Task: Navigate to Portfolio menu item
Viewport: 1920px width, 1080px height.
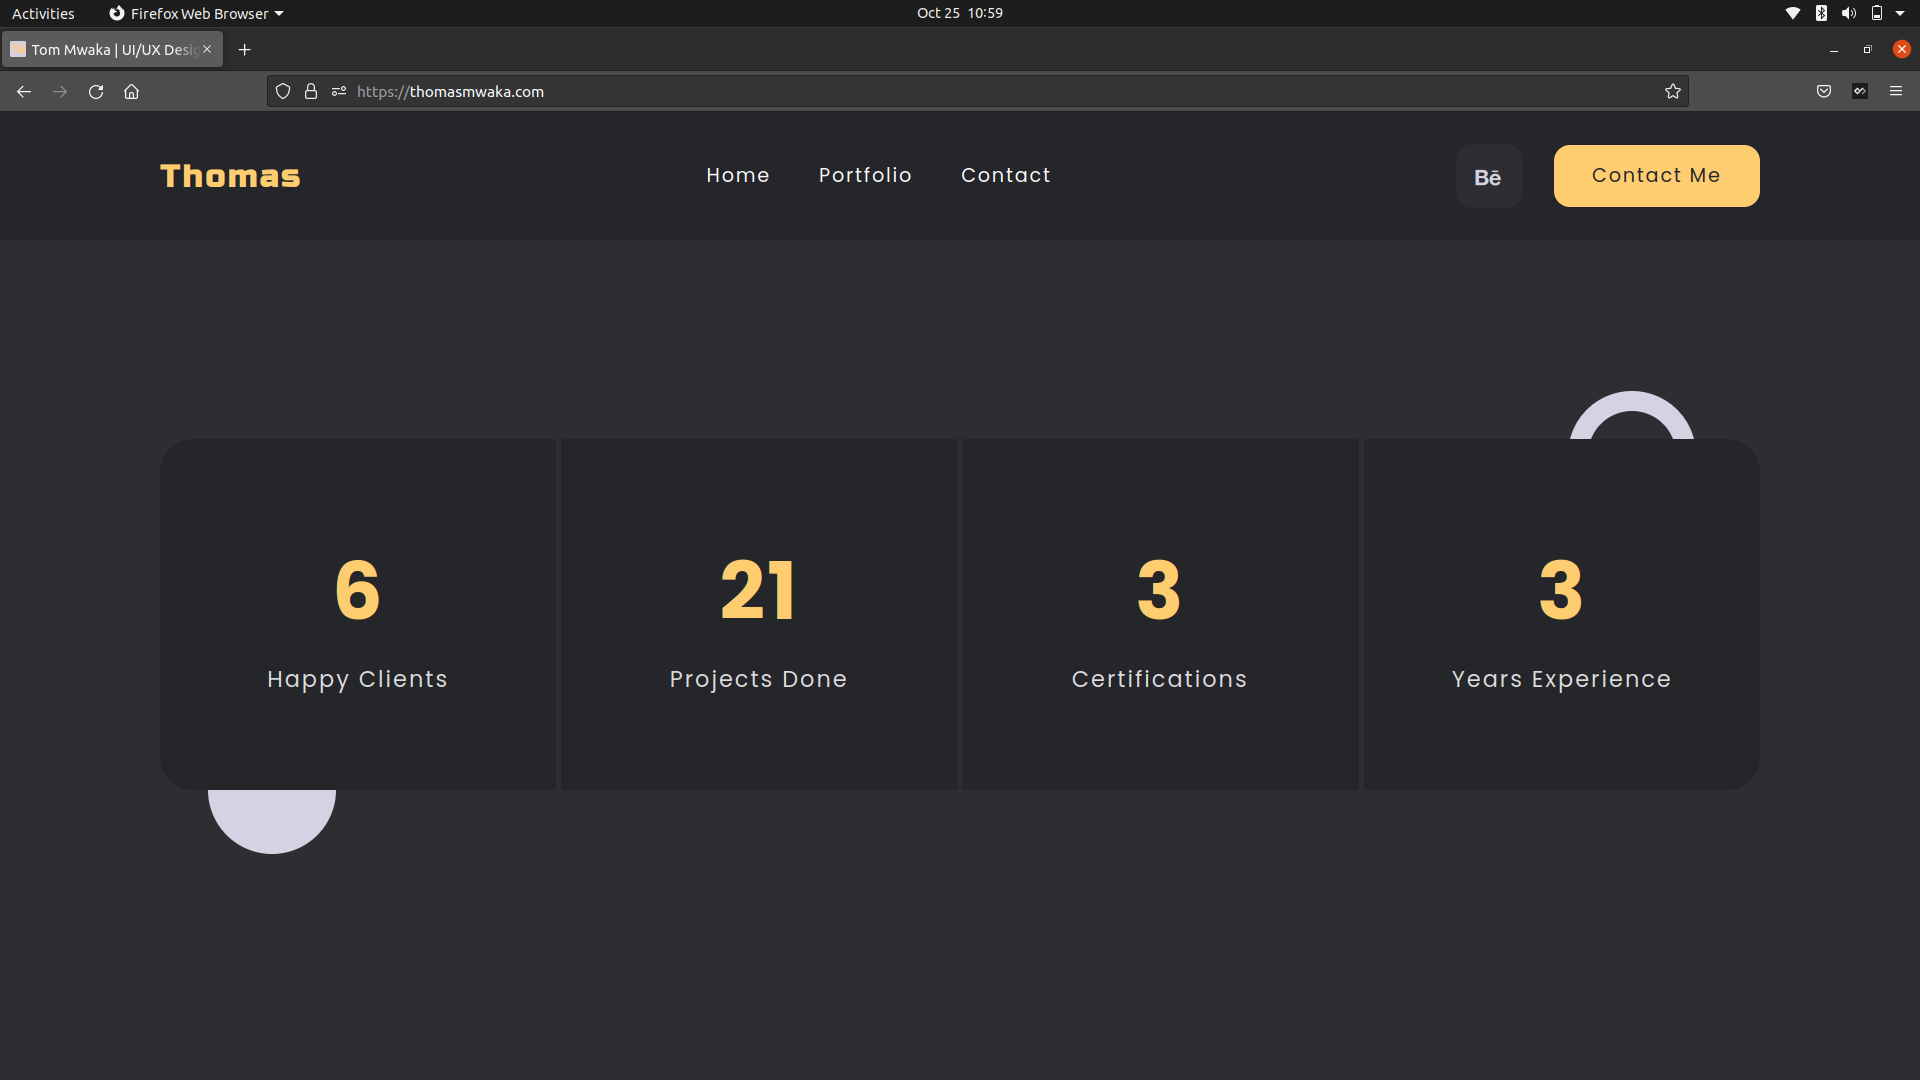Action: point(865,175)
